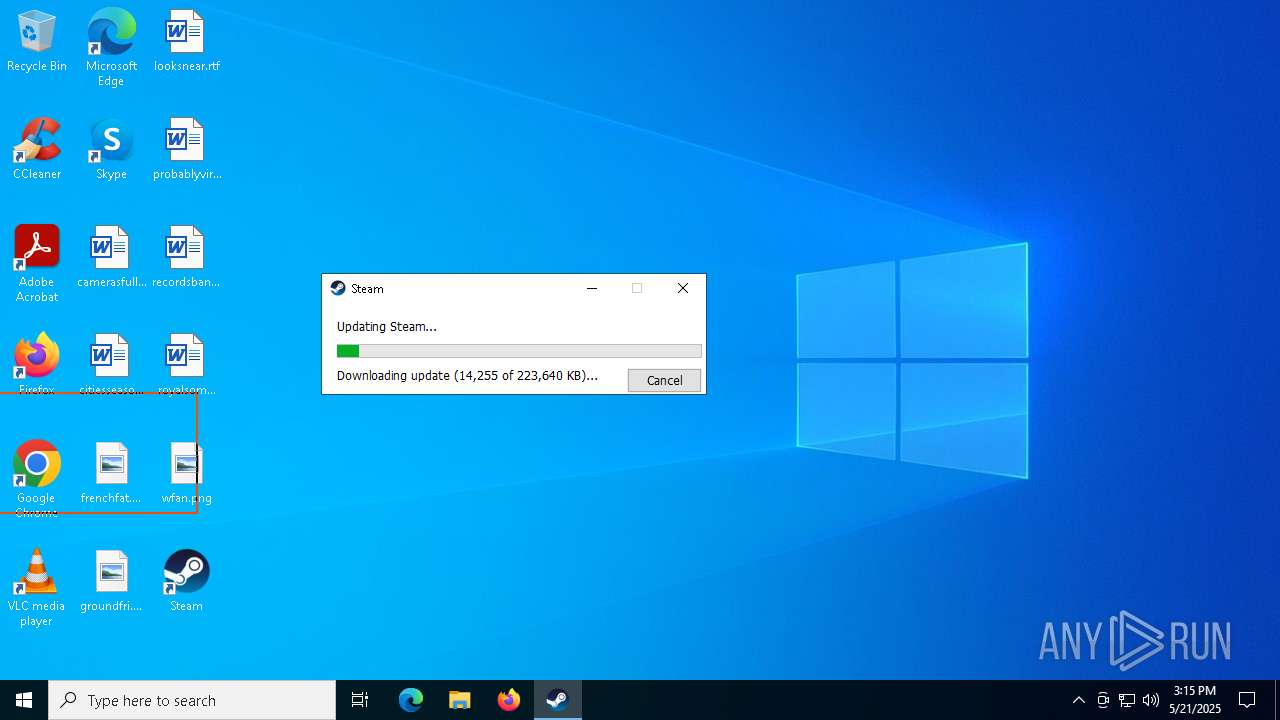Select the recordsban... Word document icon
Image resolution: width=1280 pixels, height=720 pixels.
tap(186, 258)
